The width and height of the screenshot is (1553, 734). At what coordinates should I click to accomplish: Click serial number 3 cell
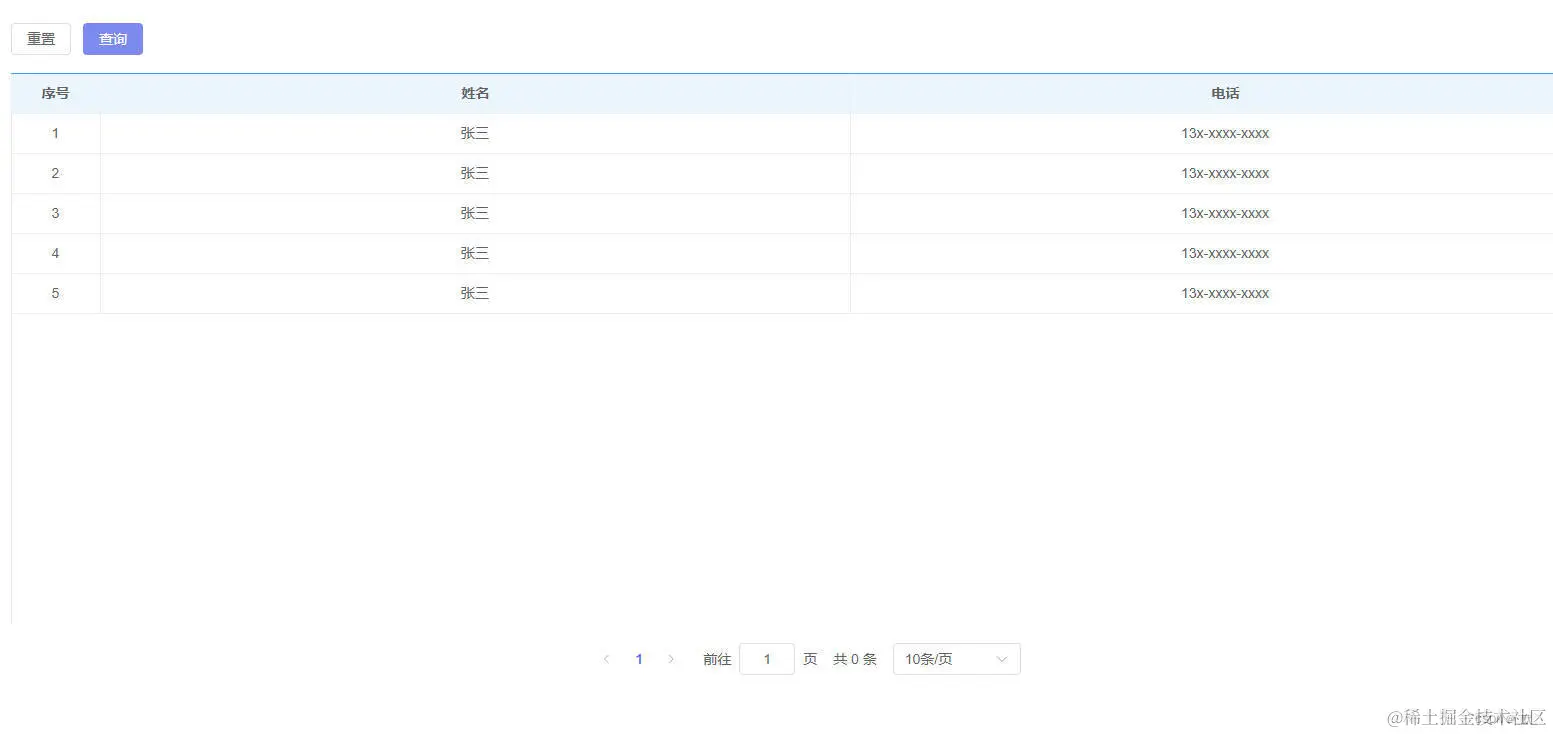point(55,213)
